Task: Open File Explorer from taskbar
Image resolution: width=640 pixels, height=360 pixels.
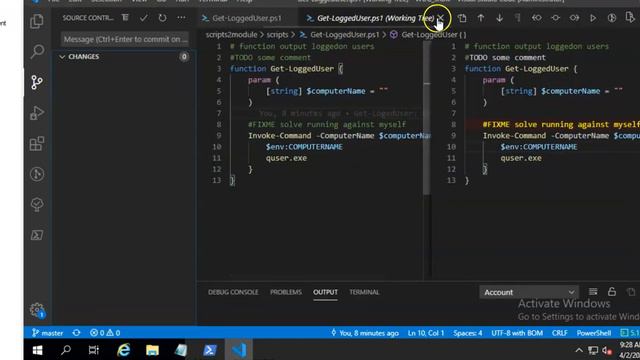Action: [x=152, y=350]
